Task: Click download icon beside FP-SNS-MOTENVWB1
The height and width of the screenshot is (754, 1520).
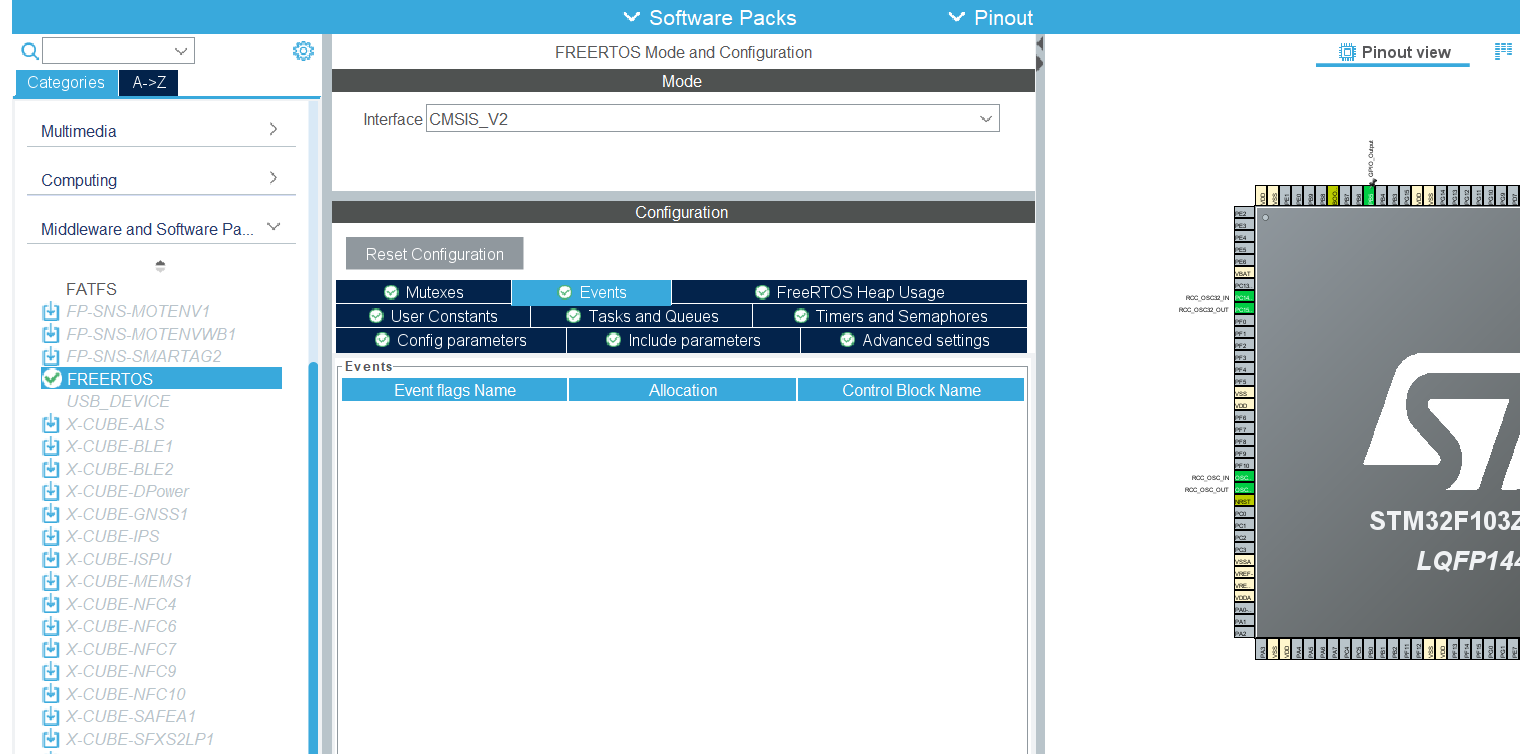Action: [x=51, y=334]
